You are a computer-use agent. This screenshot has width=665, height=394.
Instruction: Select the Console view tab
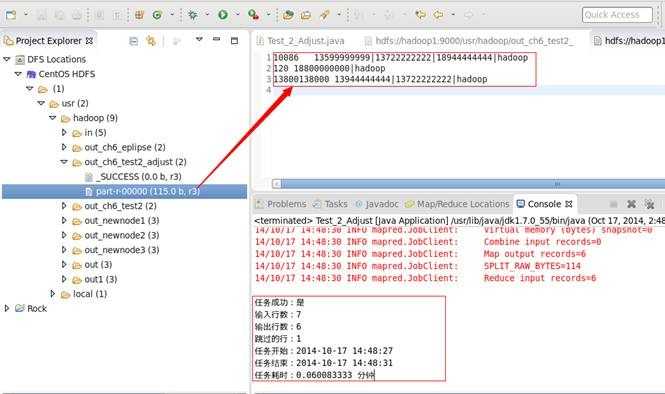(x=544, y=204)
